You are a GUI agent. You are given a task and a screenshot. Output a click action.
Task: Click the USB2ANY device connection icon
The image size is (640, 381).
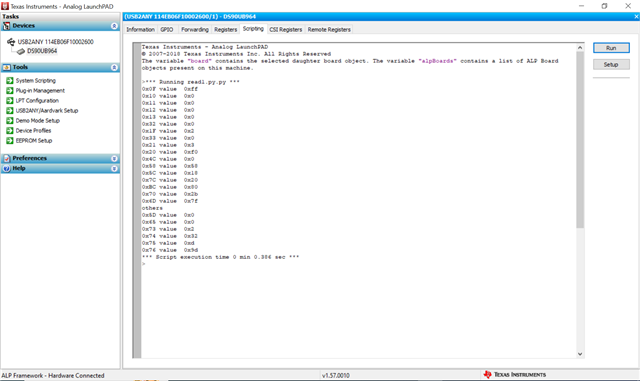(11, 42)
